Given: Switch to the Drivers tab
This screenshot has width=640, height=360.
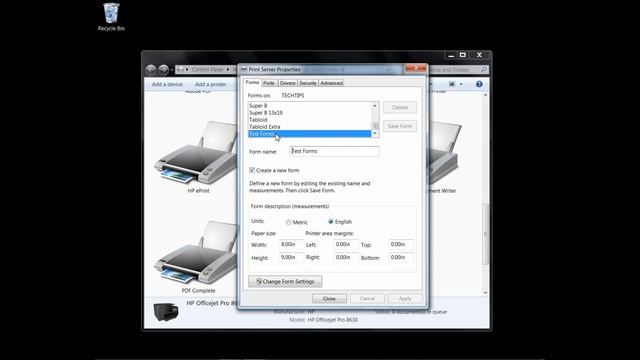Looking at the screenshot, I should 287,83.
